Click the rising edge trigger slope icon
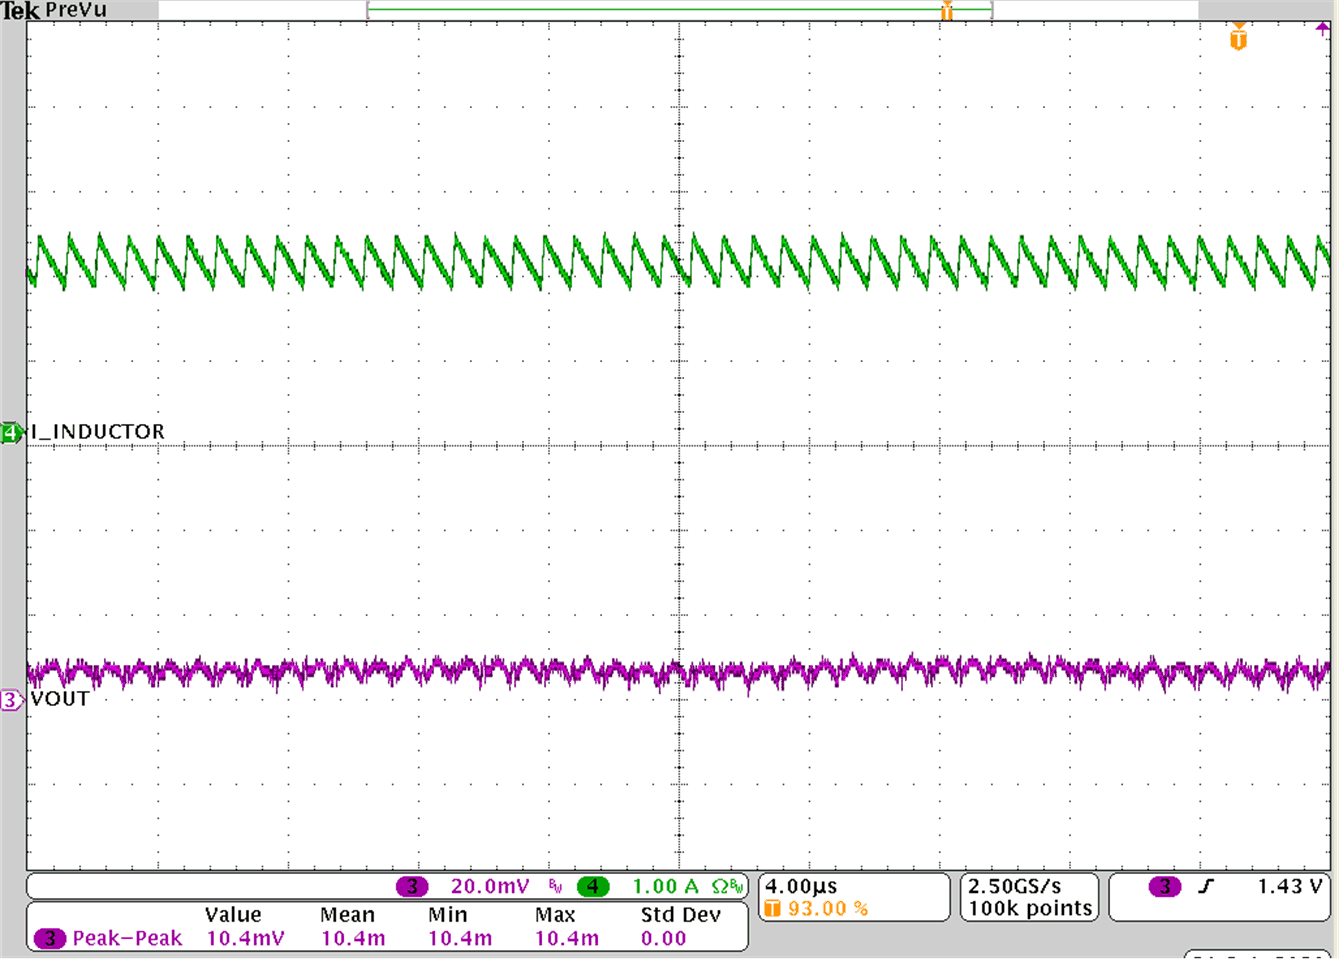The image size is (1340, 959). tap(1207, 885)
